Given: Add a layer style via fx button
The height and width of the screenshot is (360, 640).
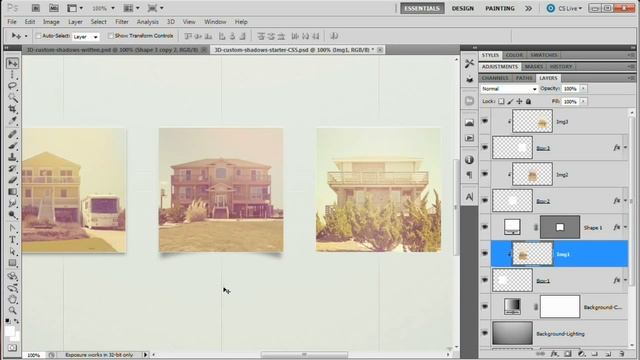Looking at the screenshot, I should click(554, 354).
